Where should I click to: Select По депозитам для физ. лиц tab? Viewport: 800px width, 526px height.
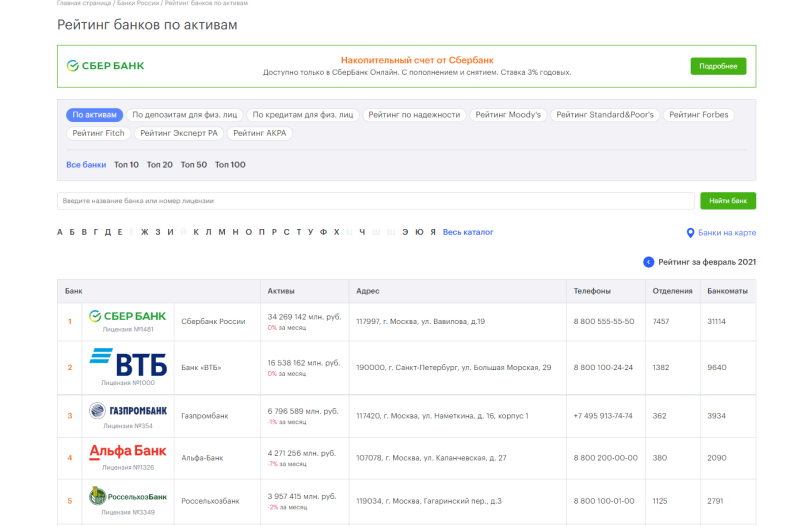click(185, 115)
